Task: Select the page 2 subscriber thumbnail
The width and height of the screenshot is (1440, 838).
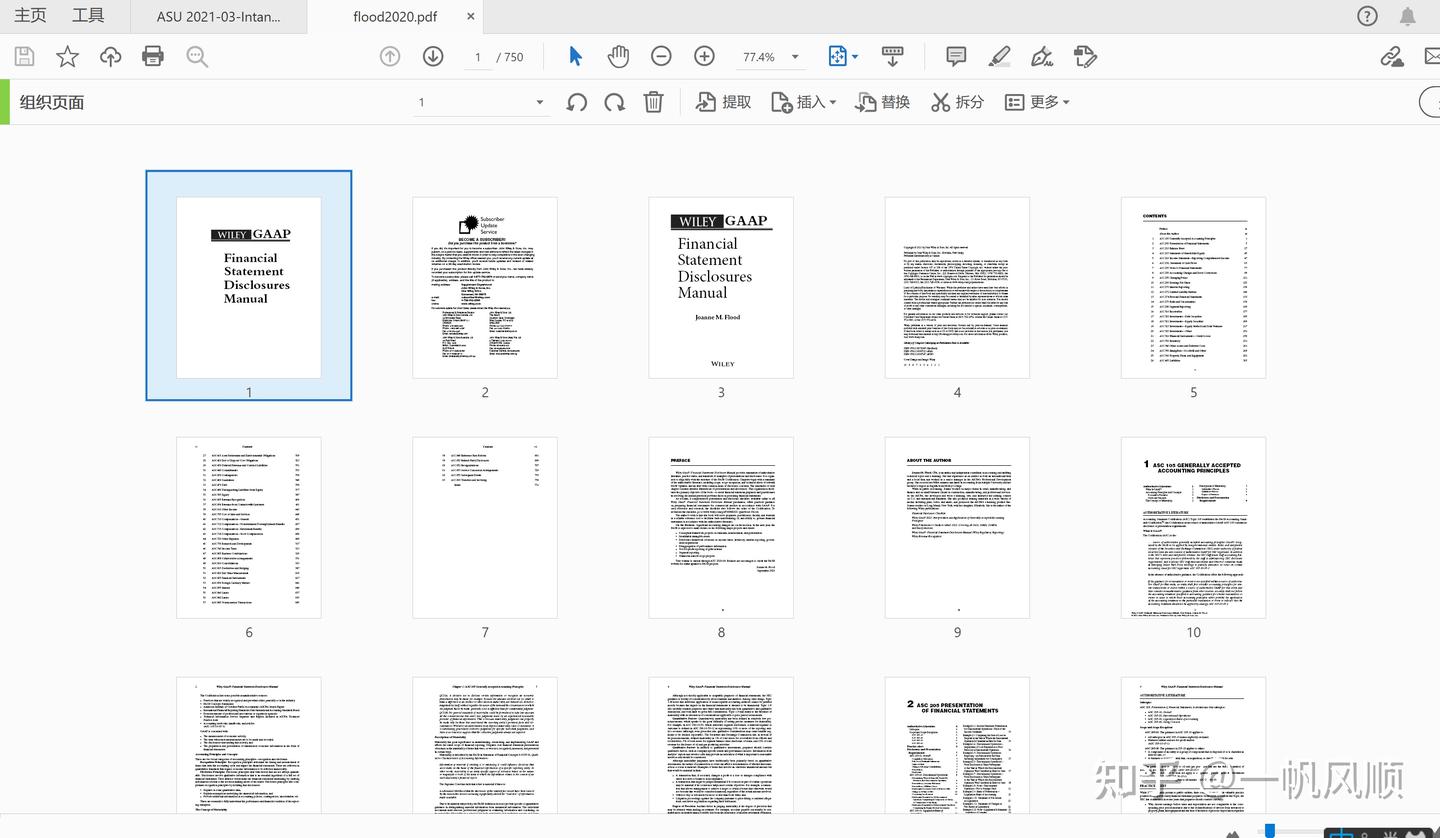Action: (x=485, y=287)
